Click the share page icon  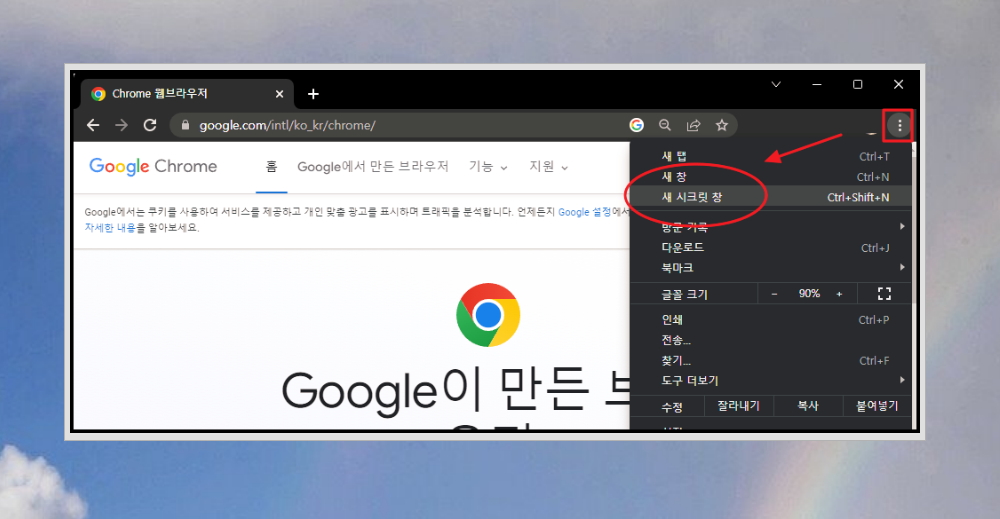point(693,125)
